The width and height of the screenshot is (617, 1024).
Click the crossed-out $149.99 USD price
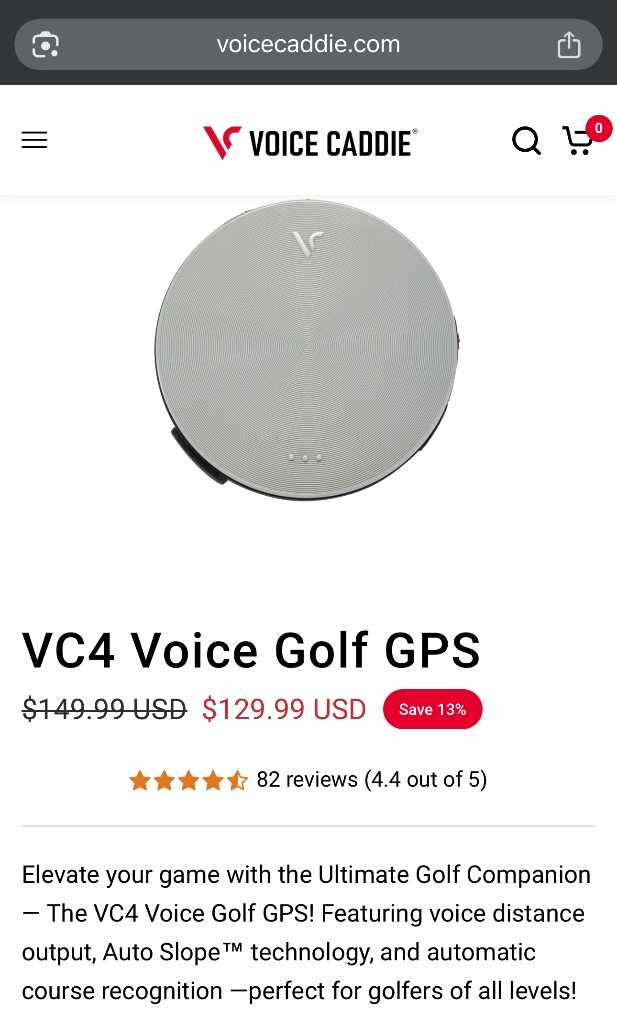click(104, 709)
